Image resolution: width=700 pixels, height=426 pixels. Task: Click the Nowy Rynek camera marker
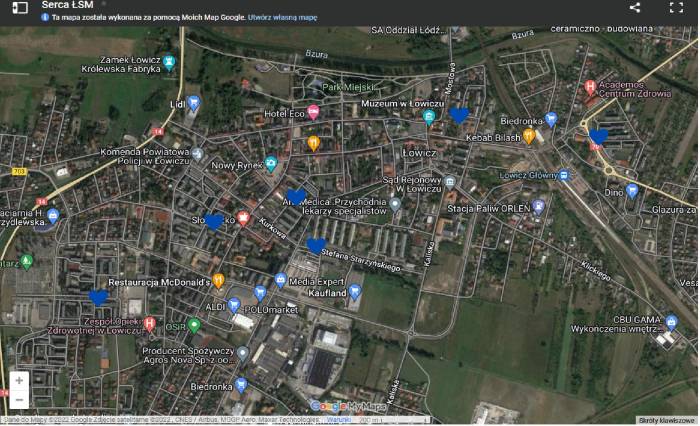click(271, 163)
